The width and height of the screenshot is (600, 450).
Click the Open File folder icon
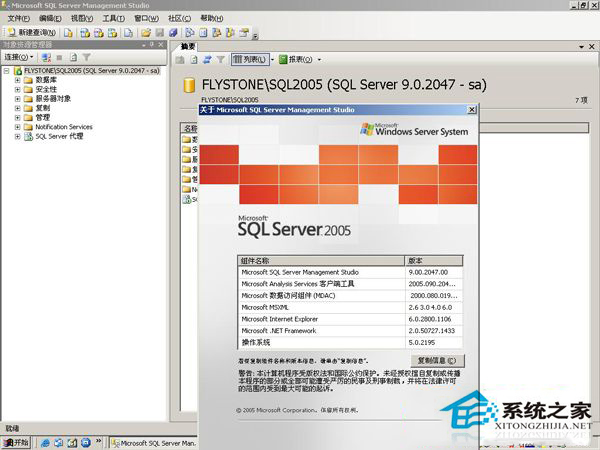point(146,33)
